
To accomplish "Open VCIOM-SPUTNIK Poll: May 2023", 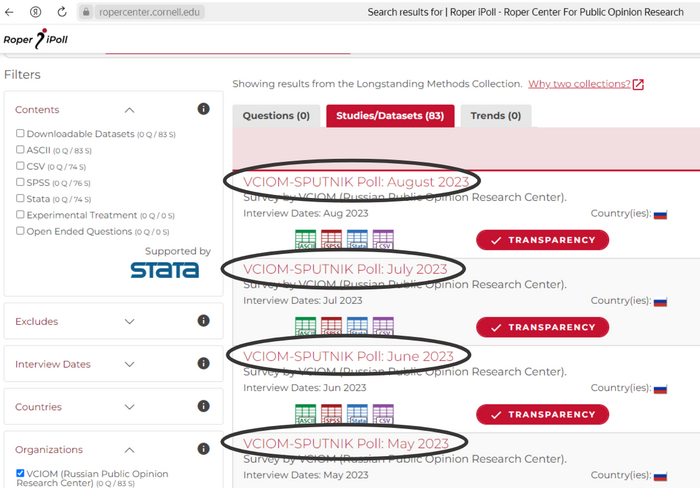I will pos(346,443).
